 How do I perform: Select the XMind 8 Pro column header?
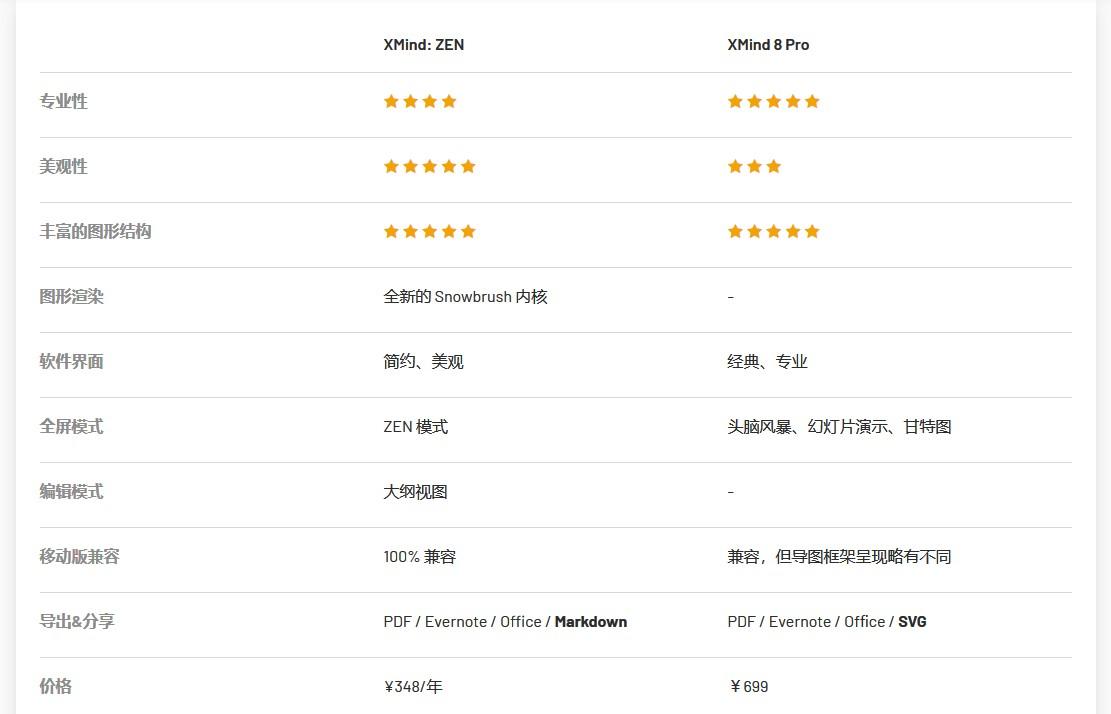[768, 45]
